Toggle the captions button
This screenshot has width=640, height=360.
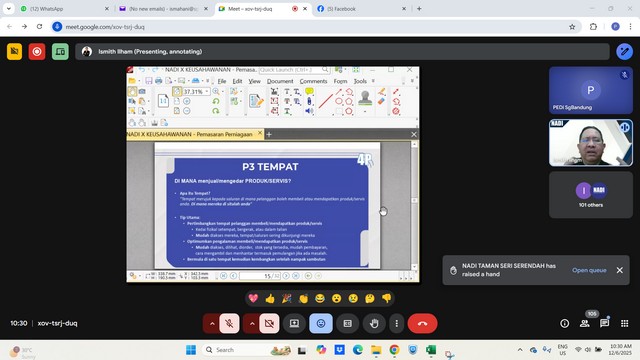[347, 323]
